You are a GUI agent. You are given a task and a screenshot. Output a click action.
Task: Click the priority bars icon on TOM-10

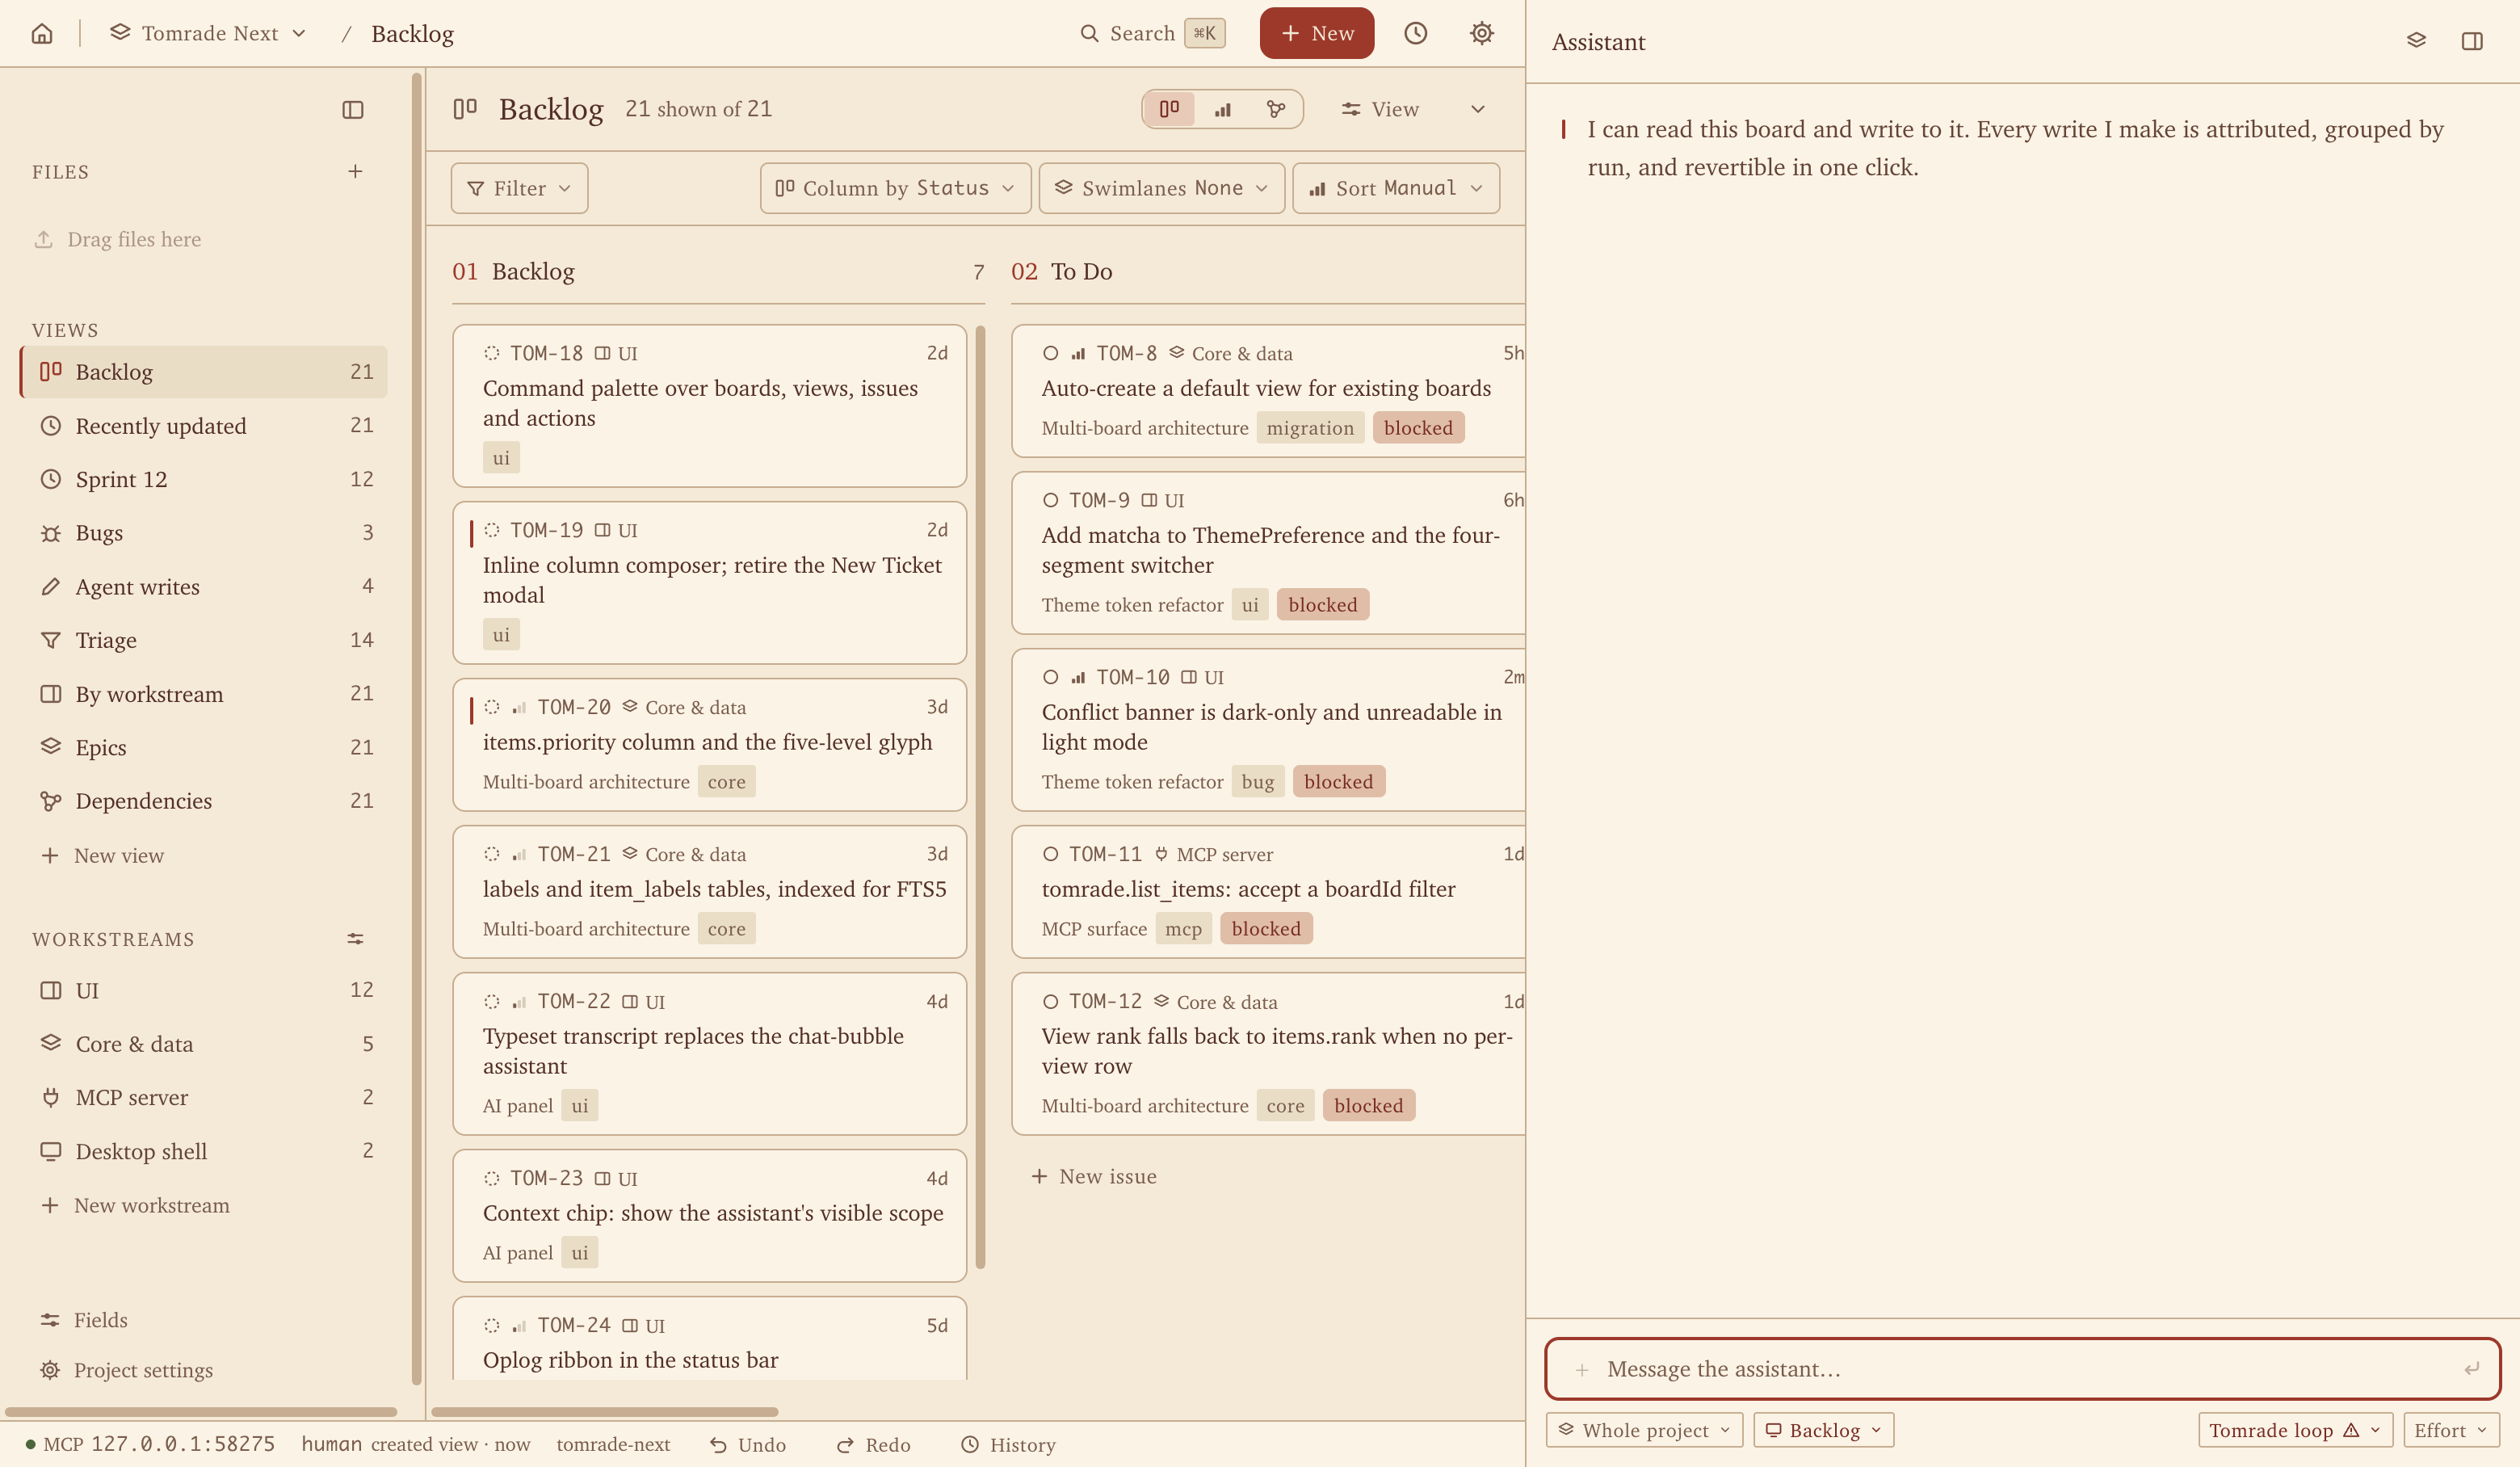click(x=1078, y=677)
